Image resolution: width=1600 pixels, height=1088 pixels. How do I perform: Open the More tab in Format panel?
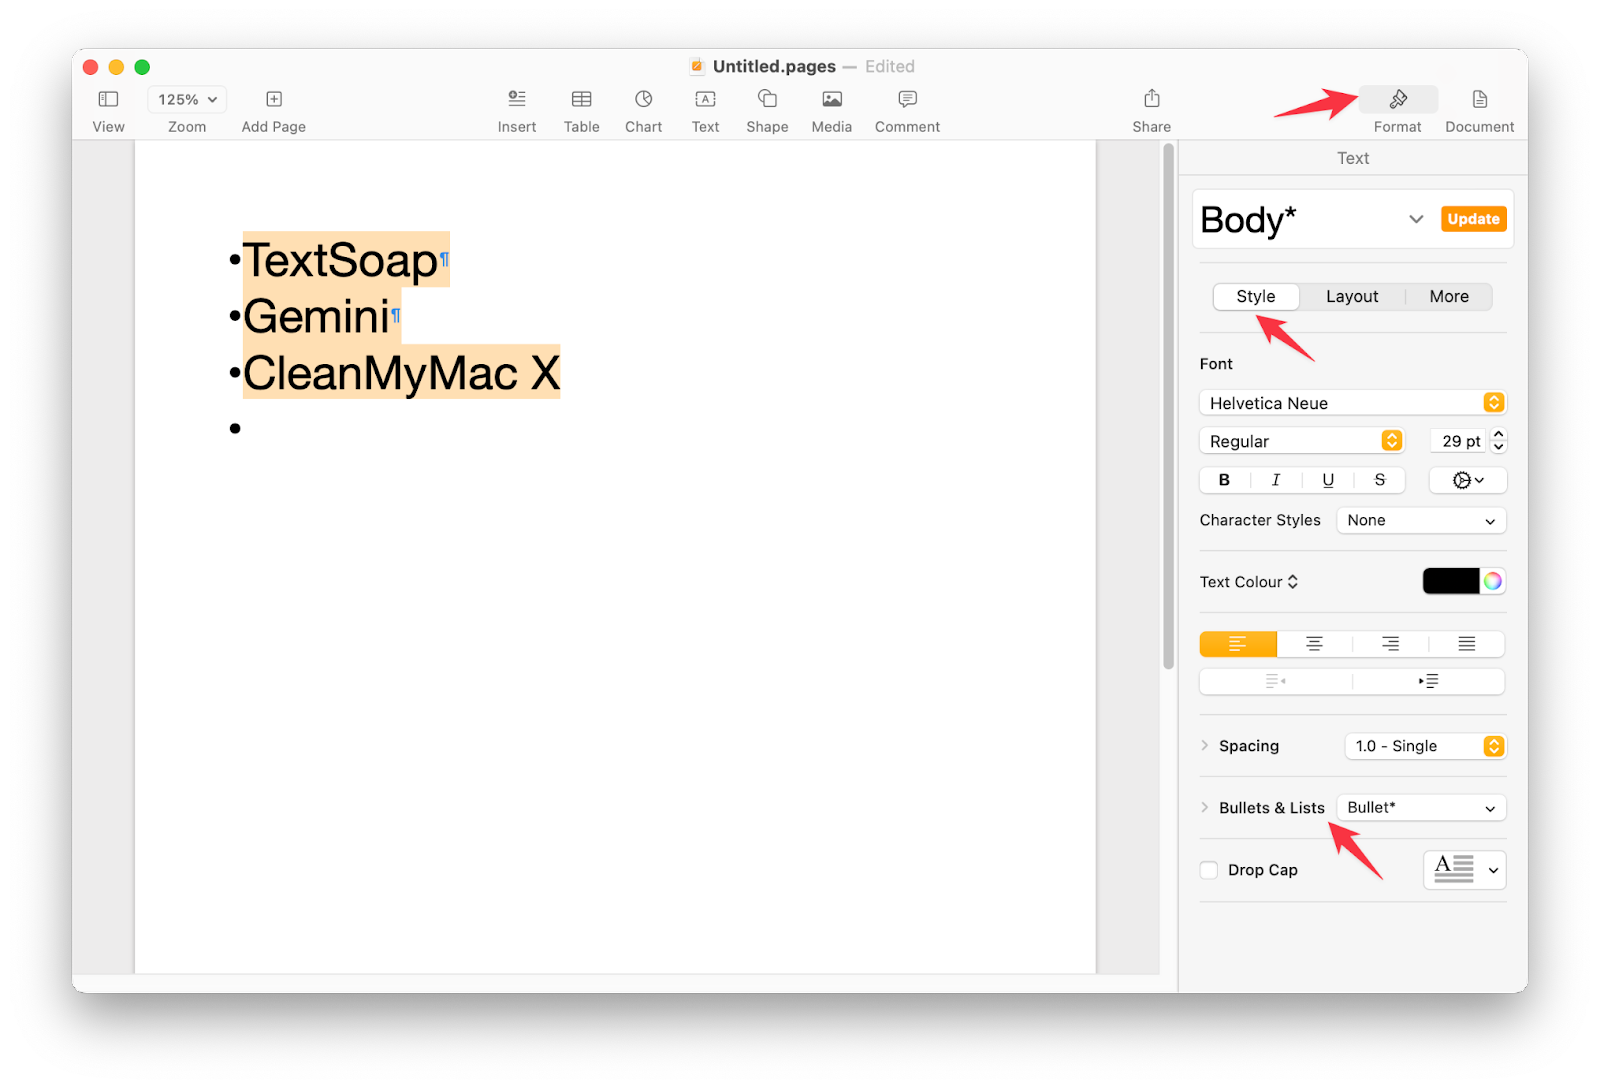tap(1448, 296)
